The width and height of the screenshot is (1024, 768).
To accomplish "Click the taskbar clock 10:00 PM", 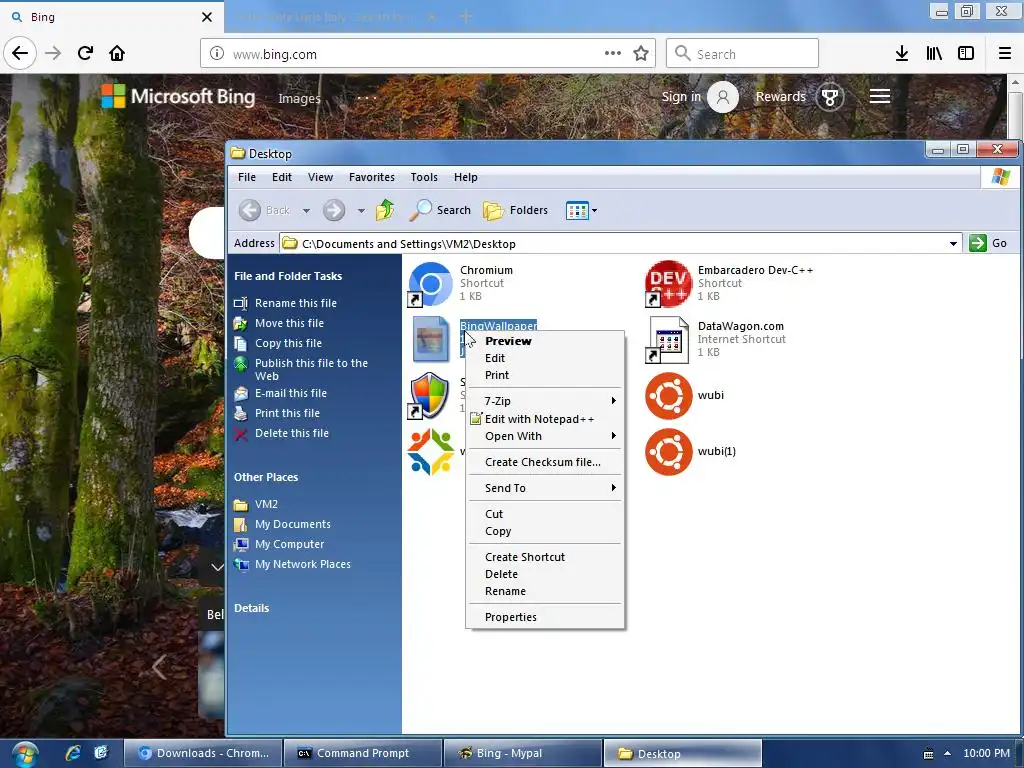I will (x=986, y=753).
